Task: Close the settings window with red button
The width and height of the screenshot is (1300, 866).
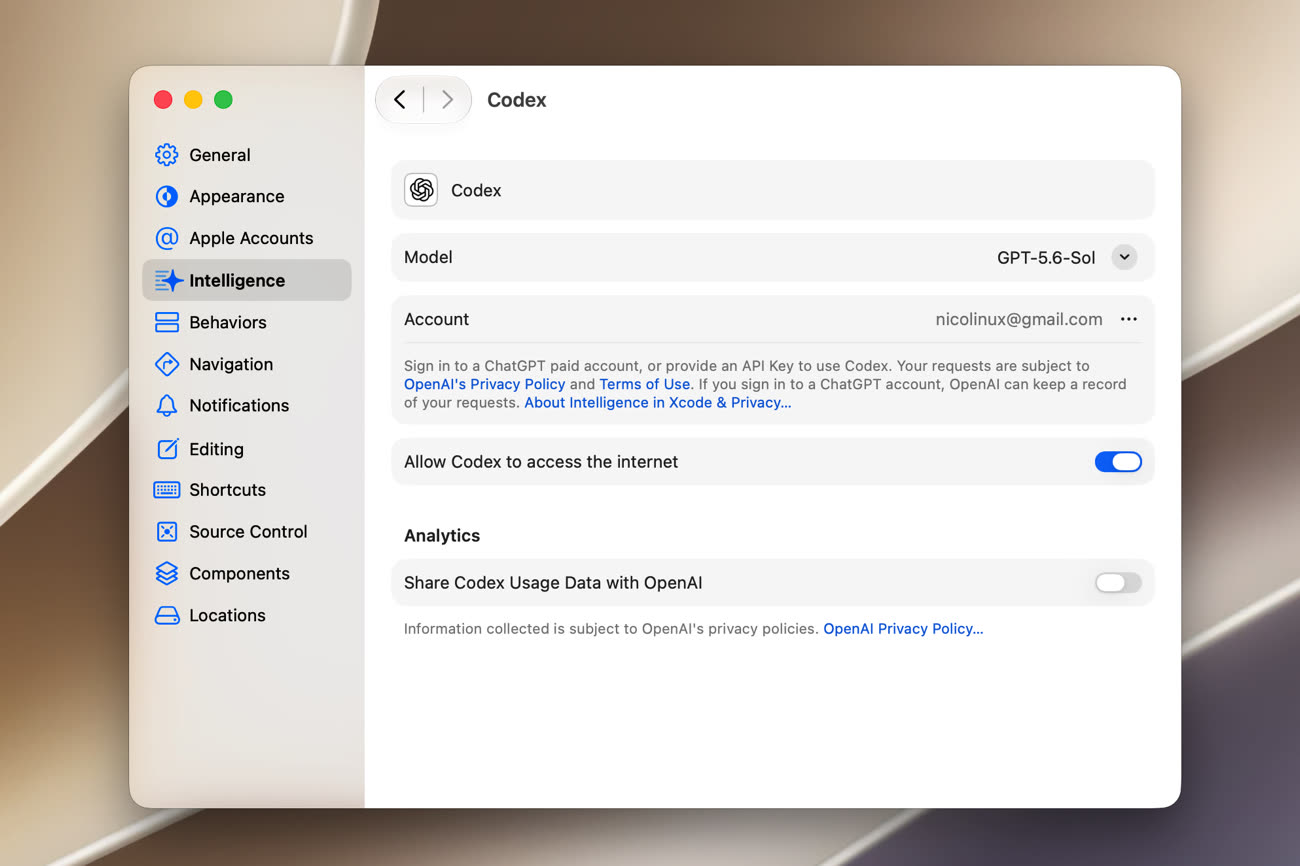Action: [x=163, y=99]
